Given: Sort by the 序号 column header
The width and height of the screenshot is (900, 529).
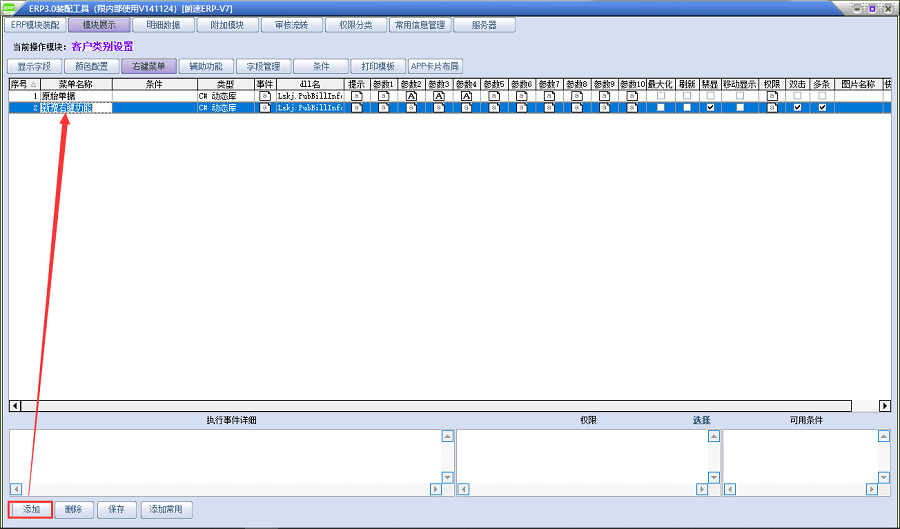Looking at the screenshot, I should tap(22, 84).
